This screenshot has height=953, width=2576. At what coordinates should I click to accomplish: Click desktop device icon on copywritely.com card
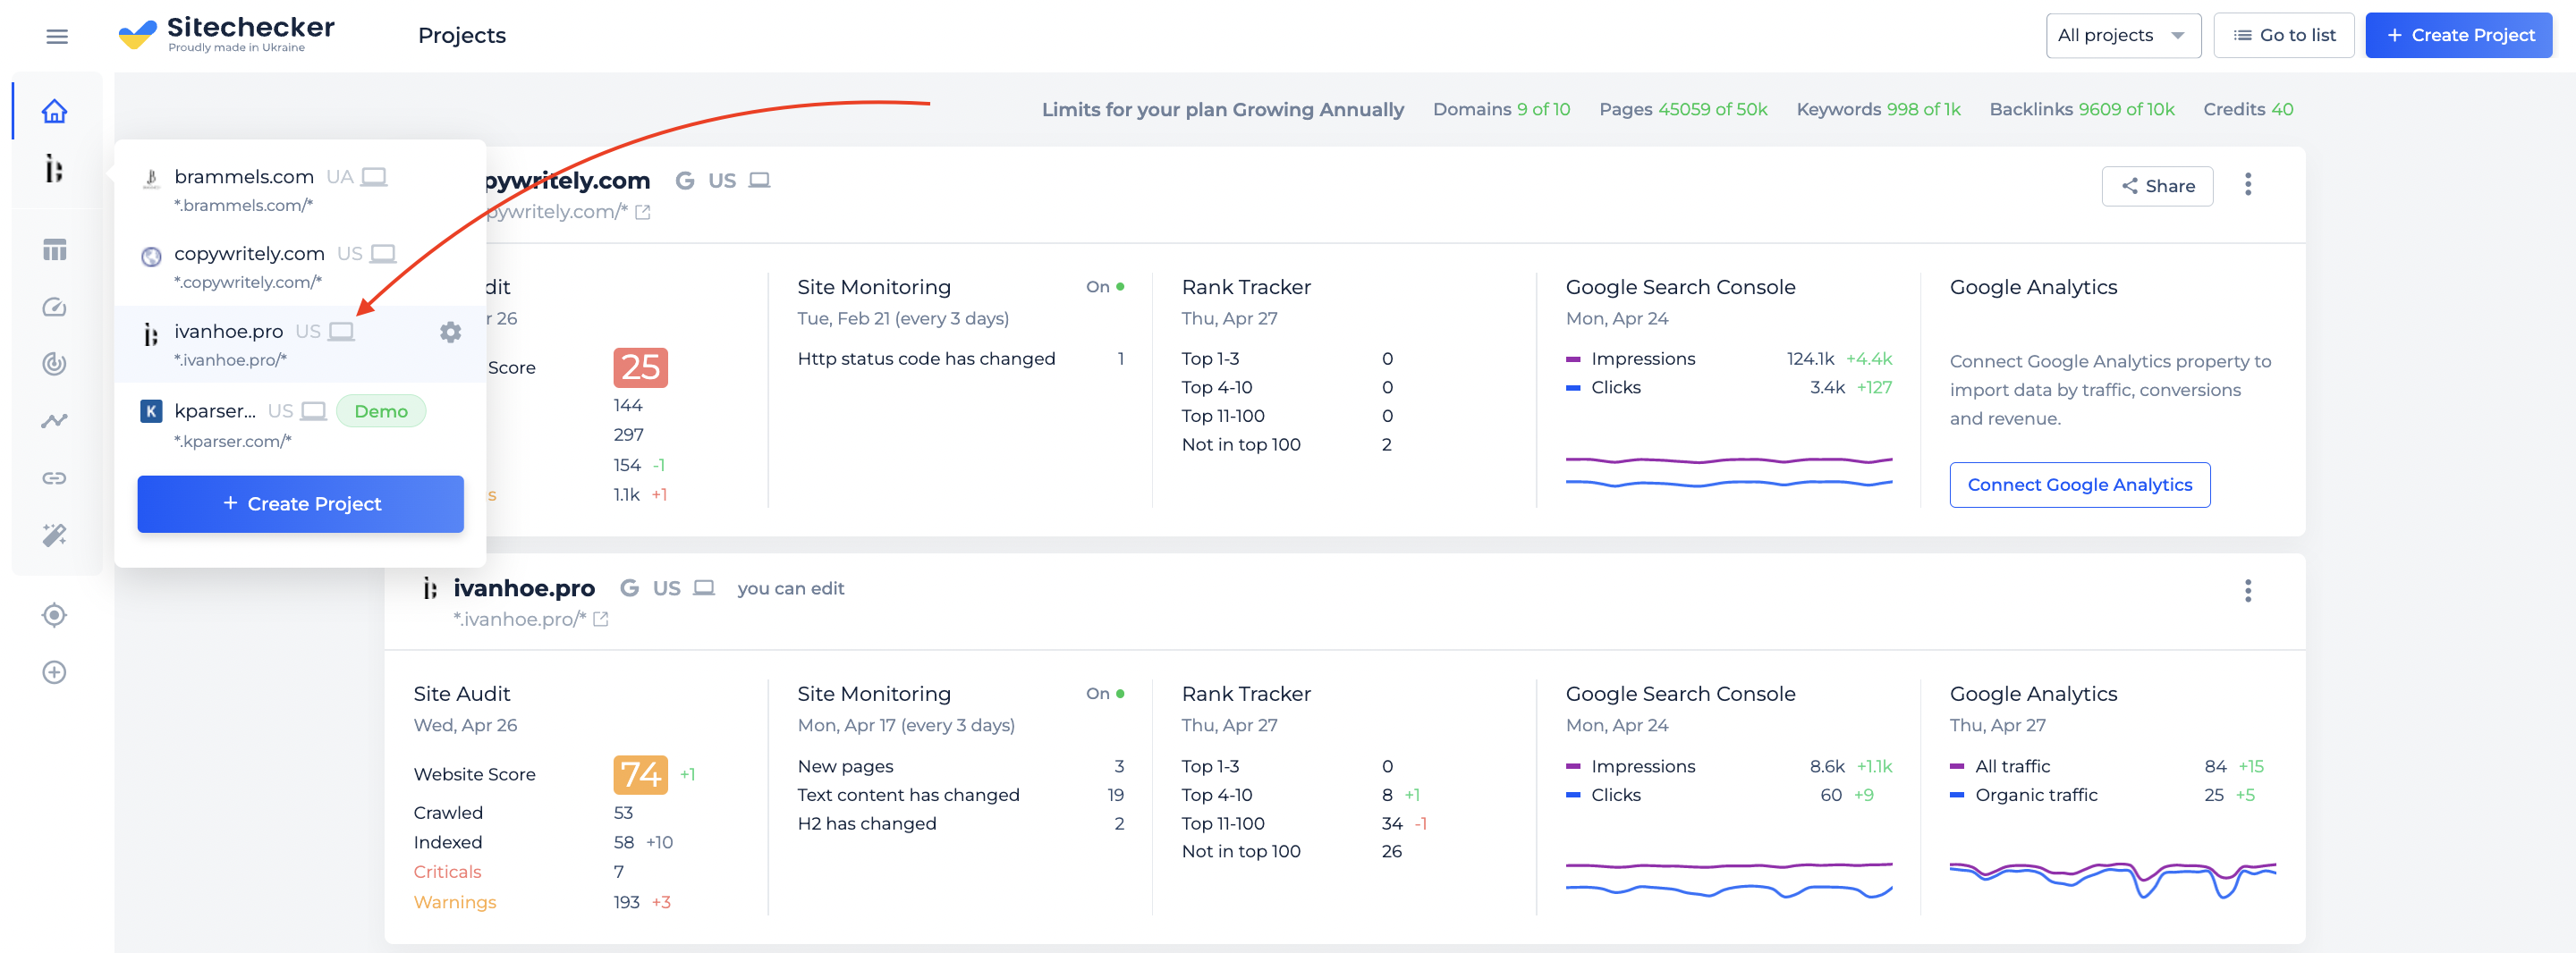click(760, 181)
